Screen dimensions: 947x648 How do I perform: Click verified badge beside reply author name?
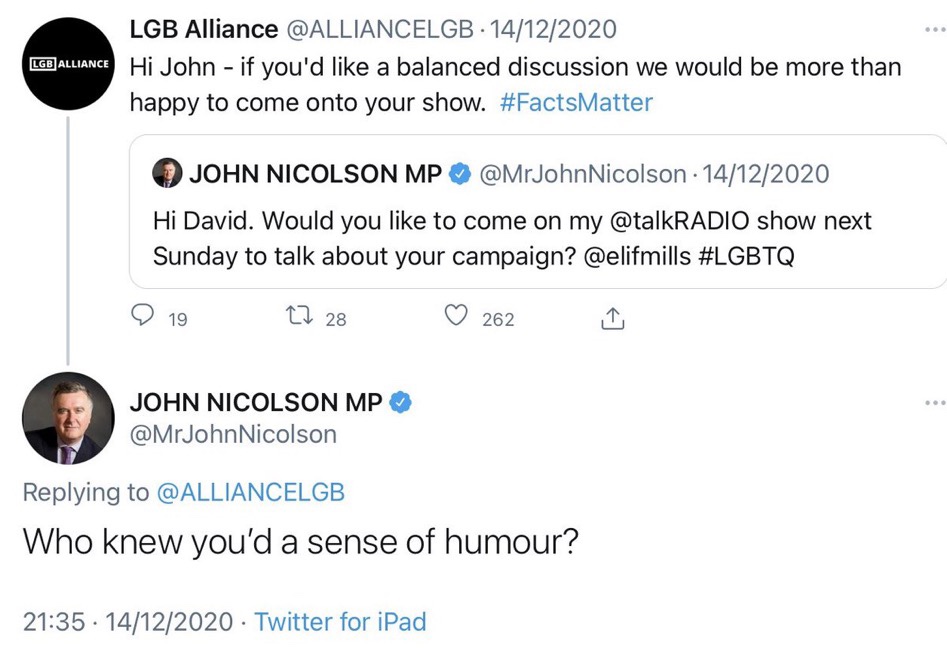coord(401,402)
